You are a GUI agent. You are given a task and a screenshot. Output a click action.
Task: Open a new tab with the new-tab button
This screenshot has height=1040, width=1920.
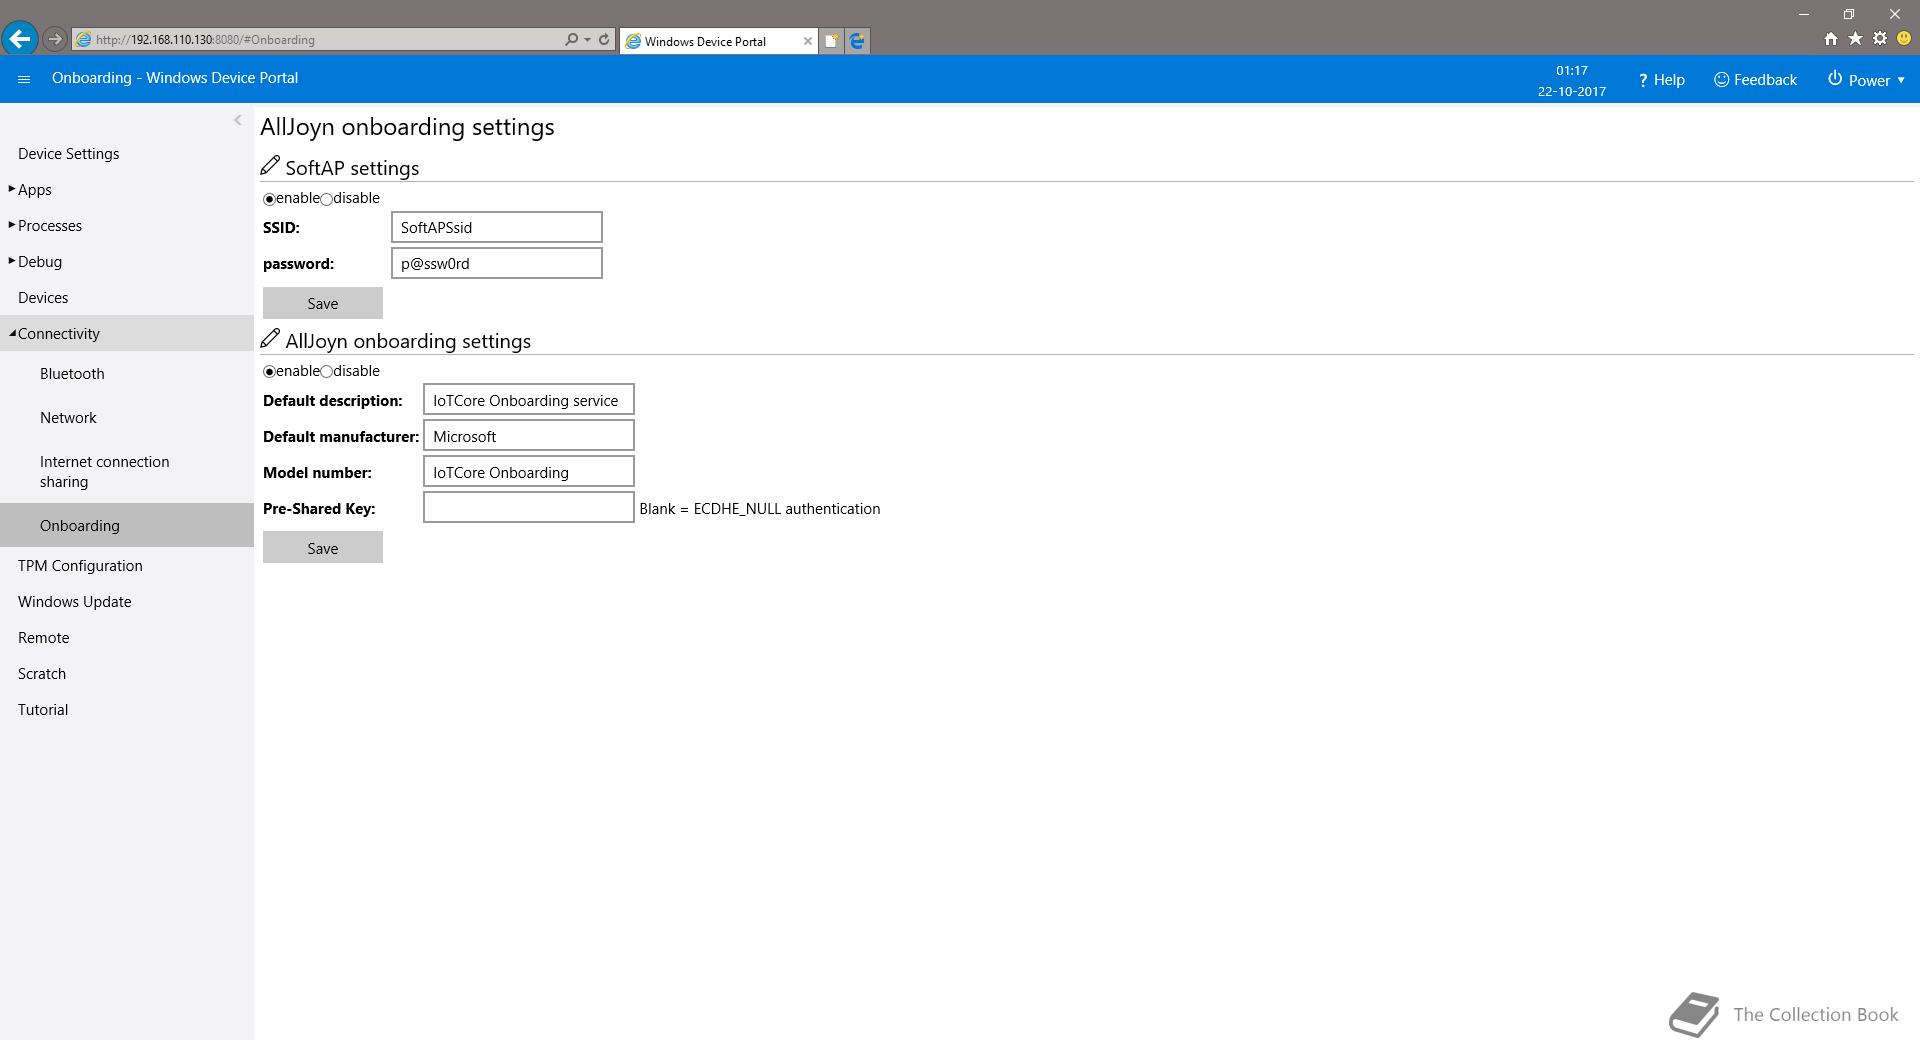tap(831, 41)
